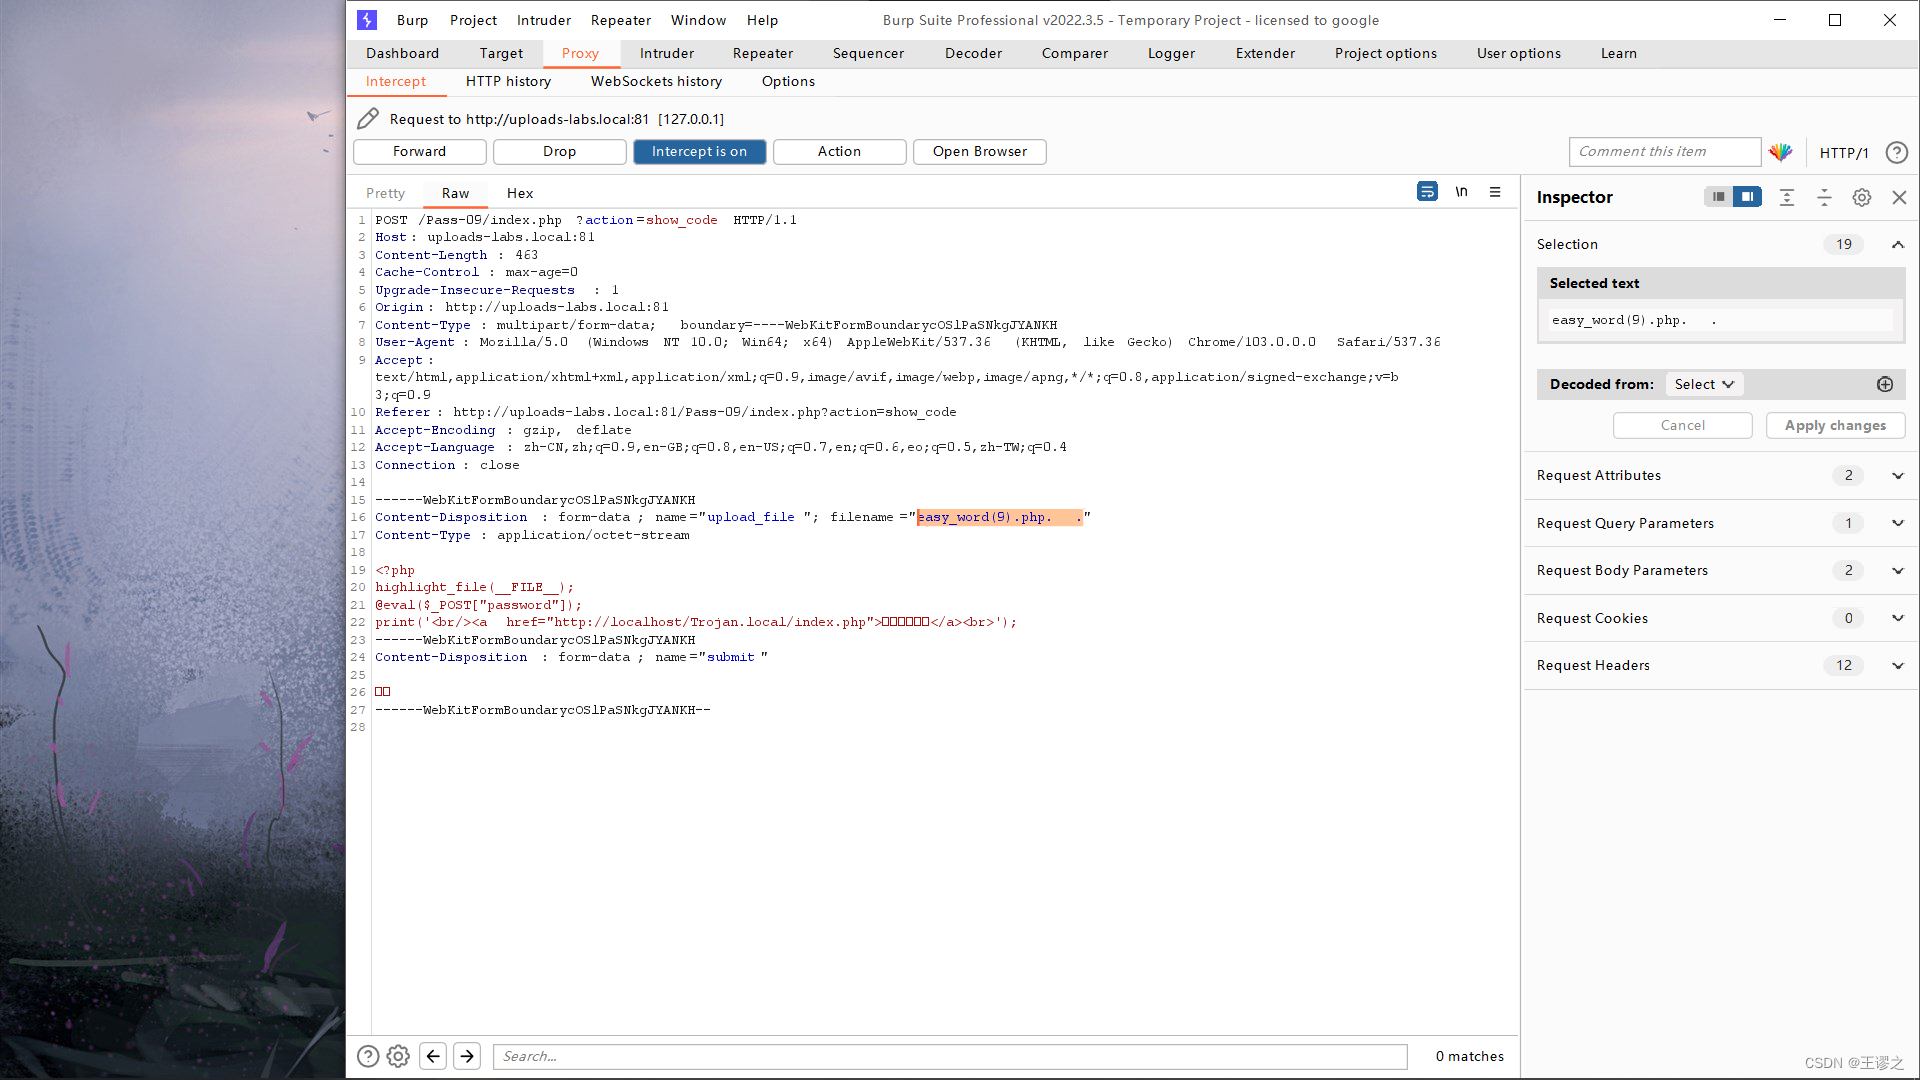This screenshot has height=1080, width=1920.
Task: Open the Action dropdown button
Action: pos(839,151)
